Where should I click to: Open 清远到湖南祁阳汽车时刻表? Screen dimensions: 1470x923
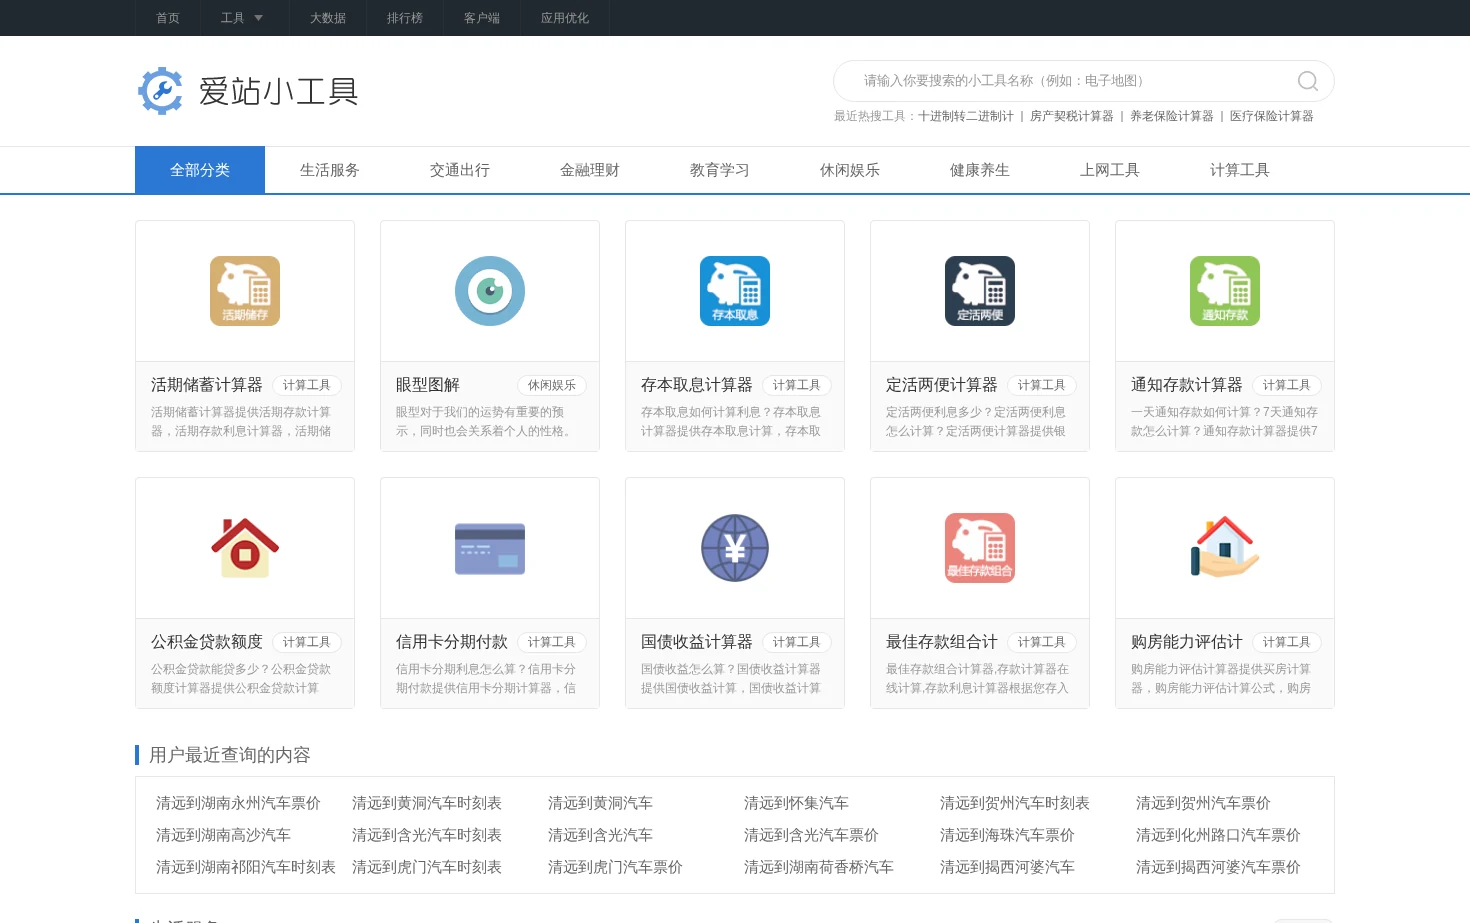246,867
